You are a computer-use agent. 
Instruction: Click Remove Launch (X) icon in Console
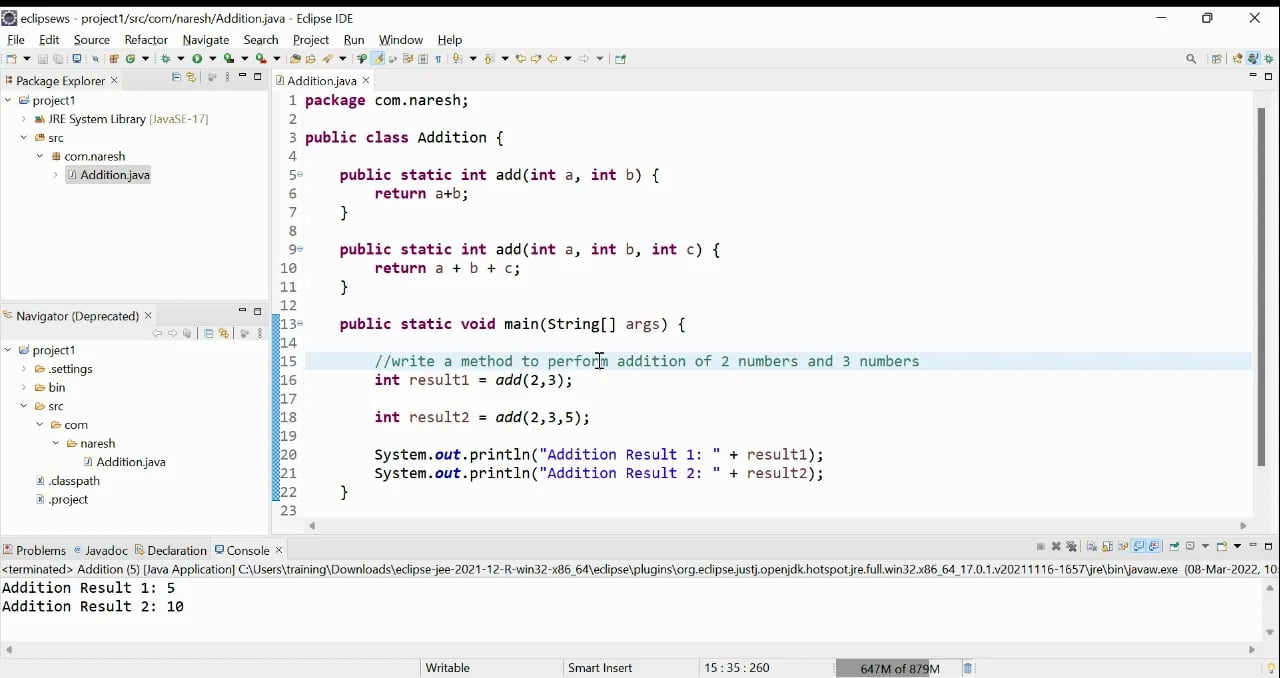1056,547
